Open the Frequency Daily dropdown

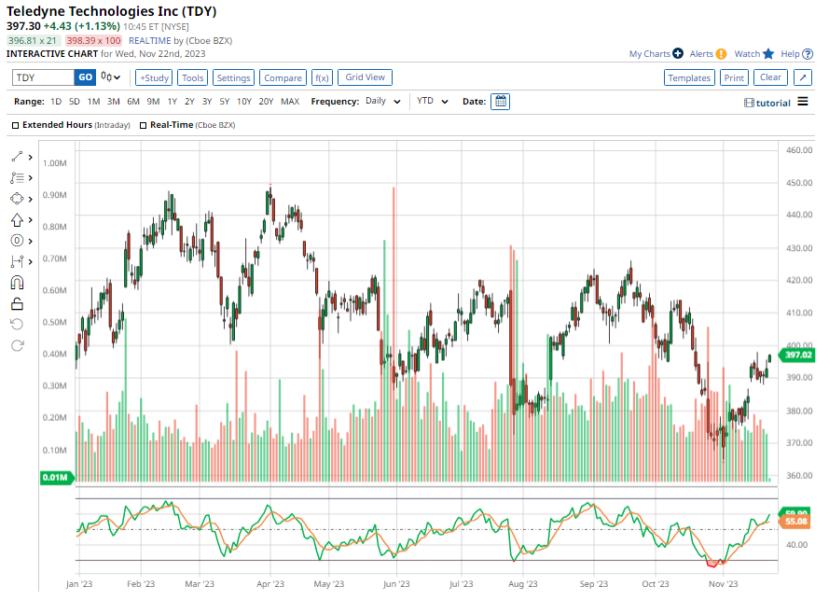383,101
